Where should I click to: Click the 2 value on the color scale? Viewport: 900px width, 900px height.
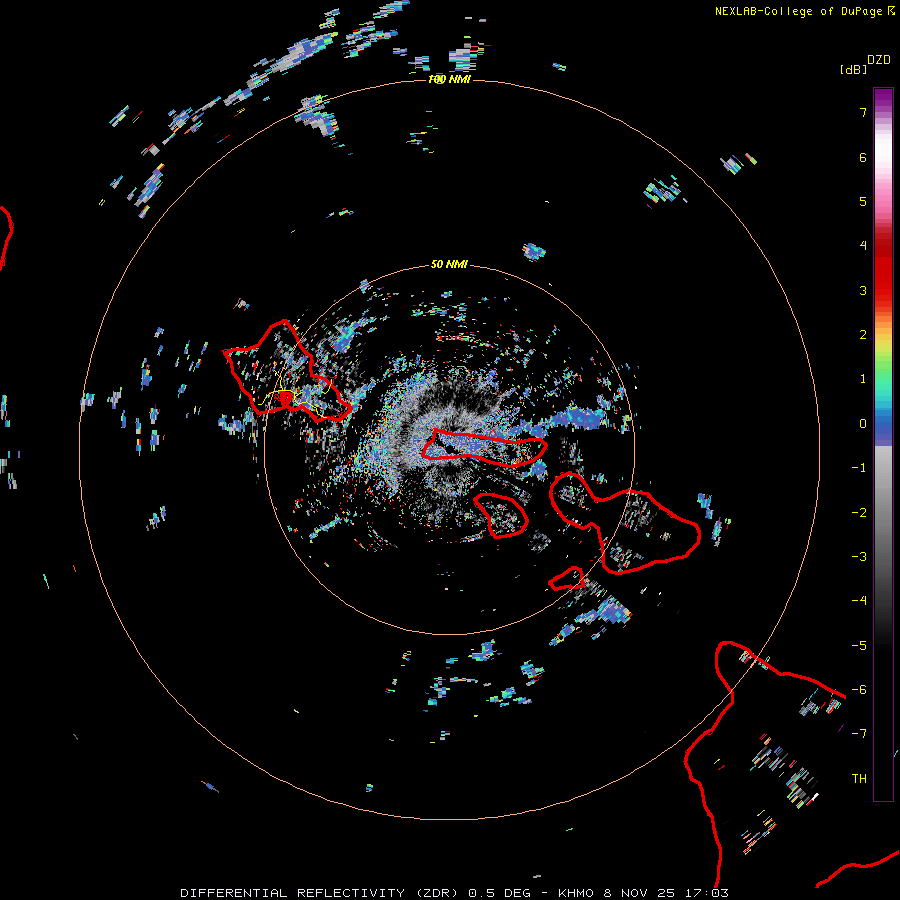point(863,335)
